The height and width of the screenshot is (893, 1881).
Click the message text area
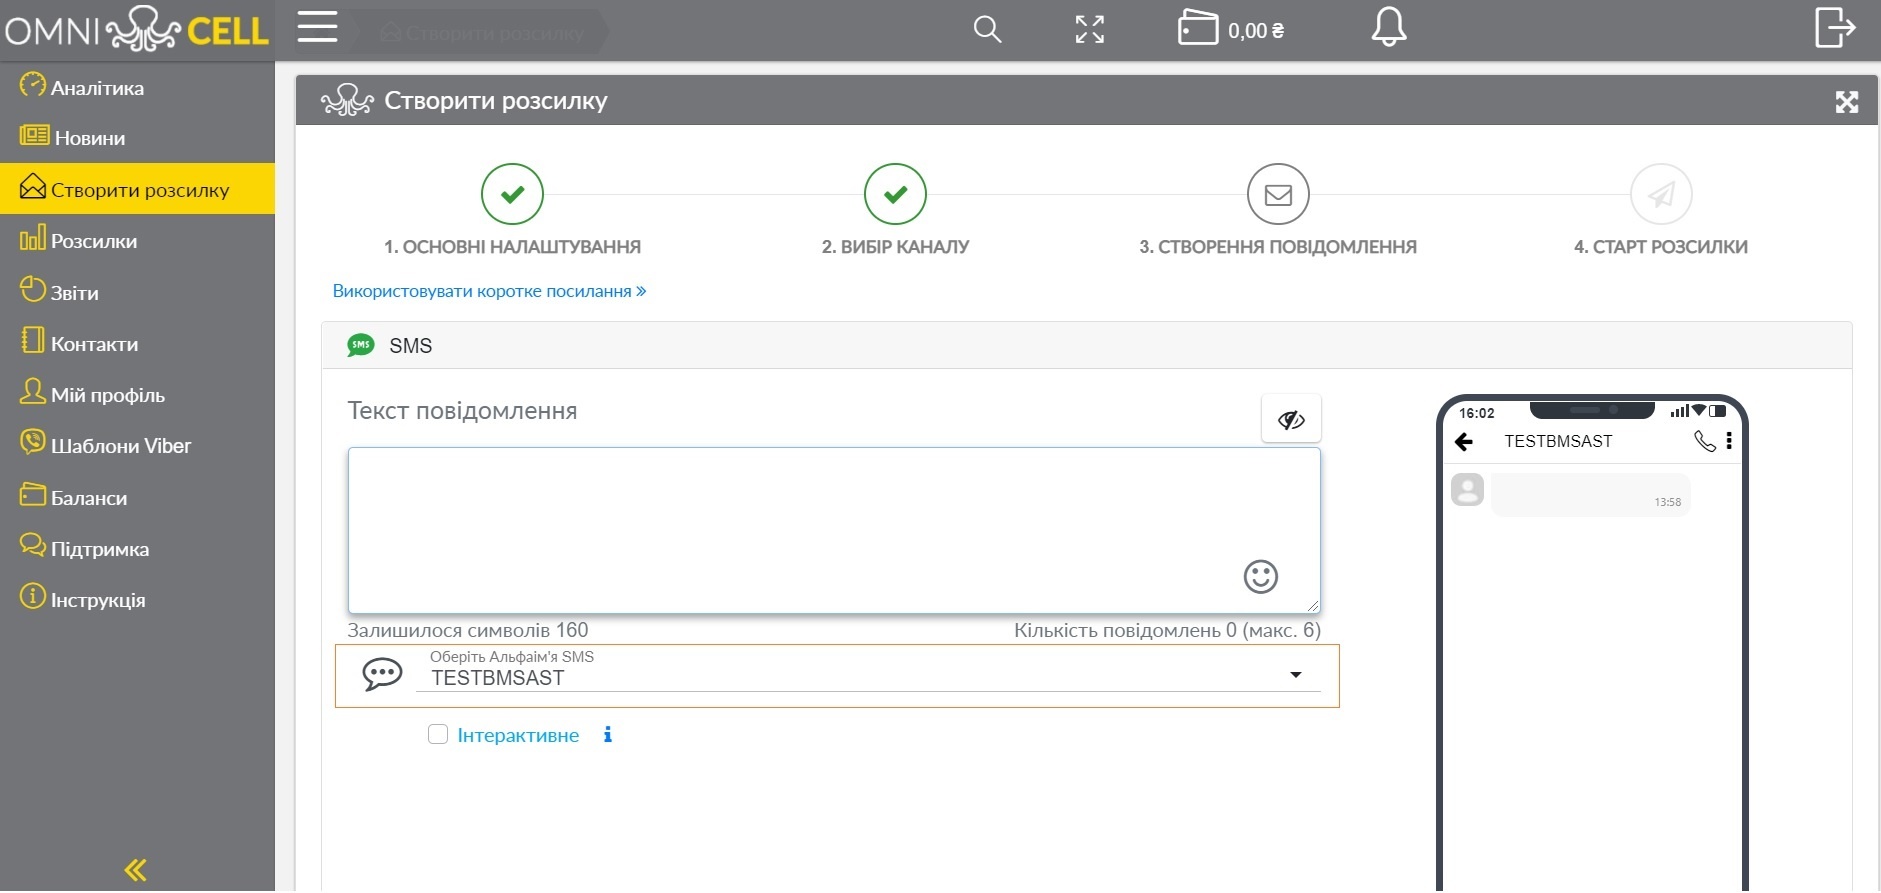coord(834,530)
